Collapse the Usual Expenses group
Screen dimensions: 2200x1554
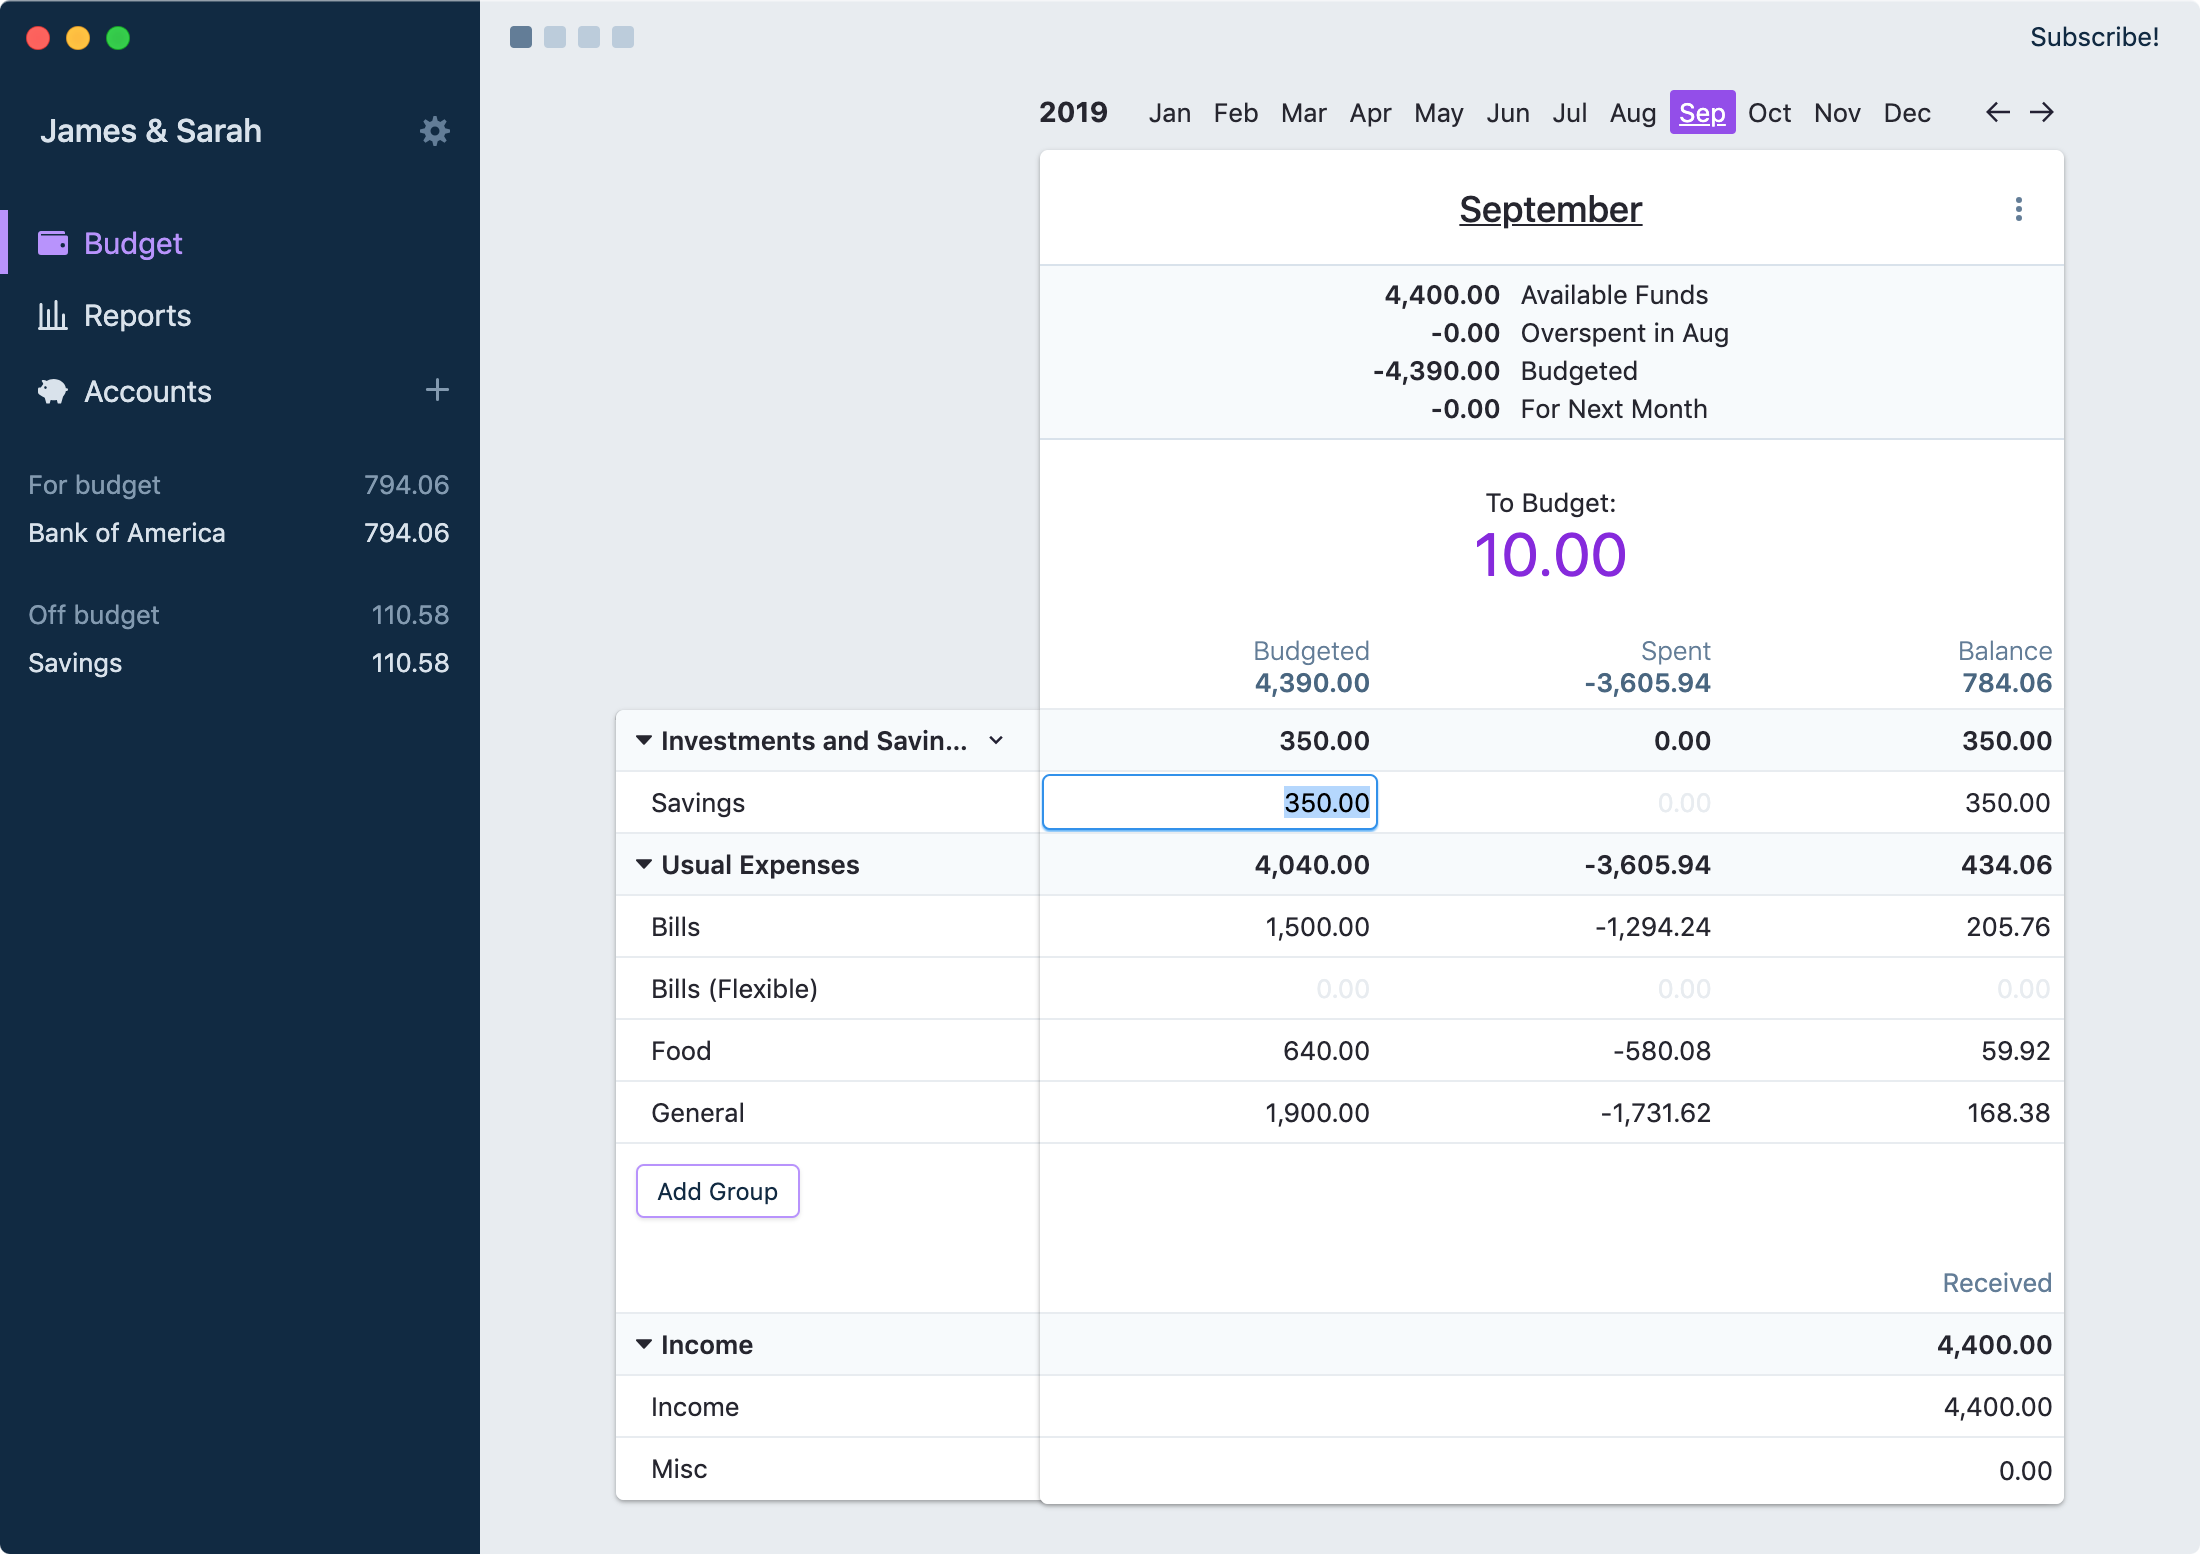tap(644, 864)
